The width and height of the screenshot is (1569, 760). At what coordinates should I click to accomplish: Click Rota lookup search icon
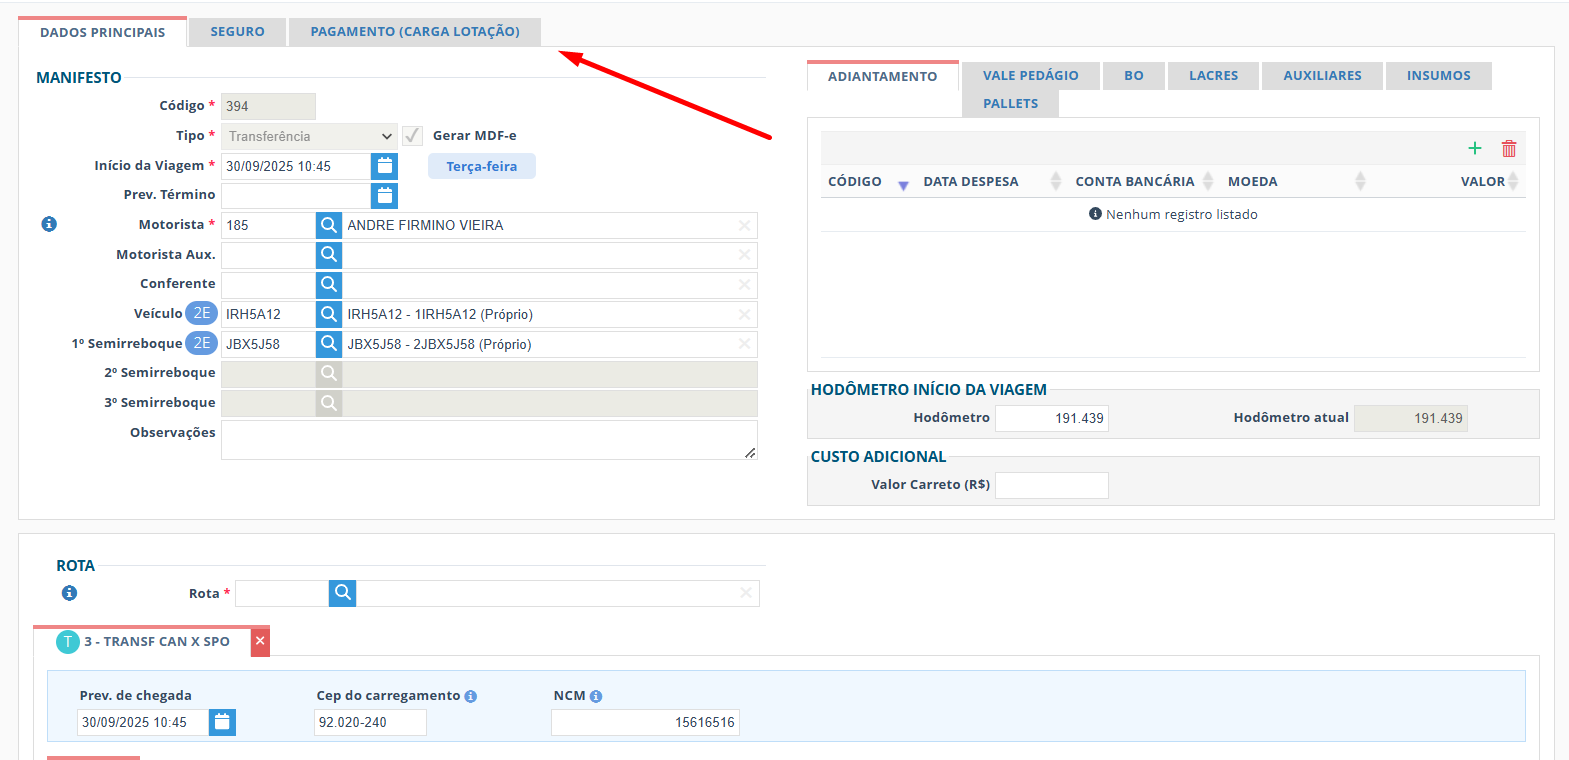click(342, 593)
